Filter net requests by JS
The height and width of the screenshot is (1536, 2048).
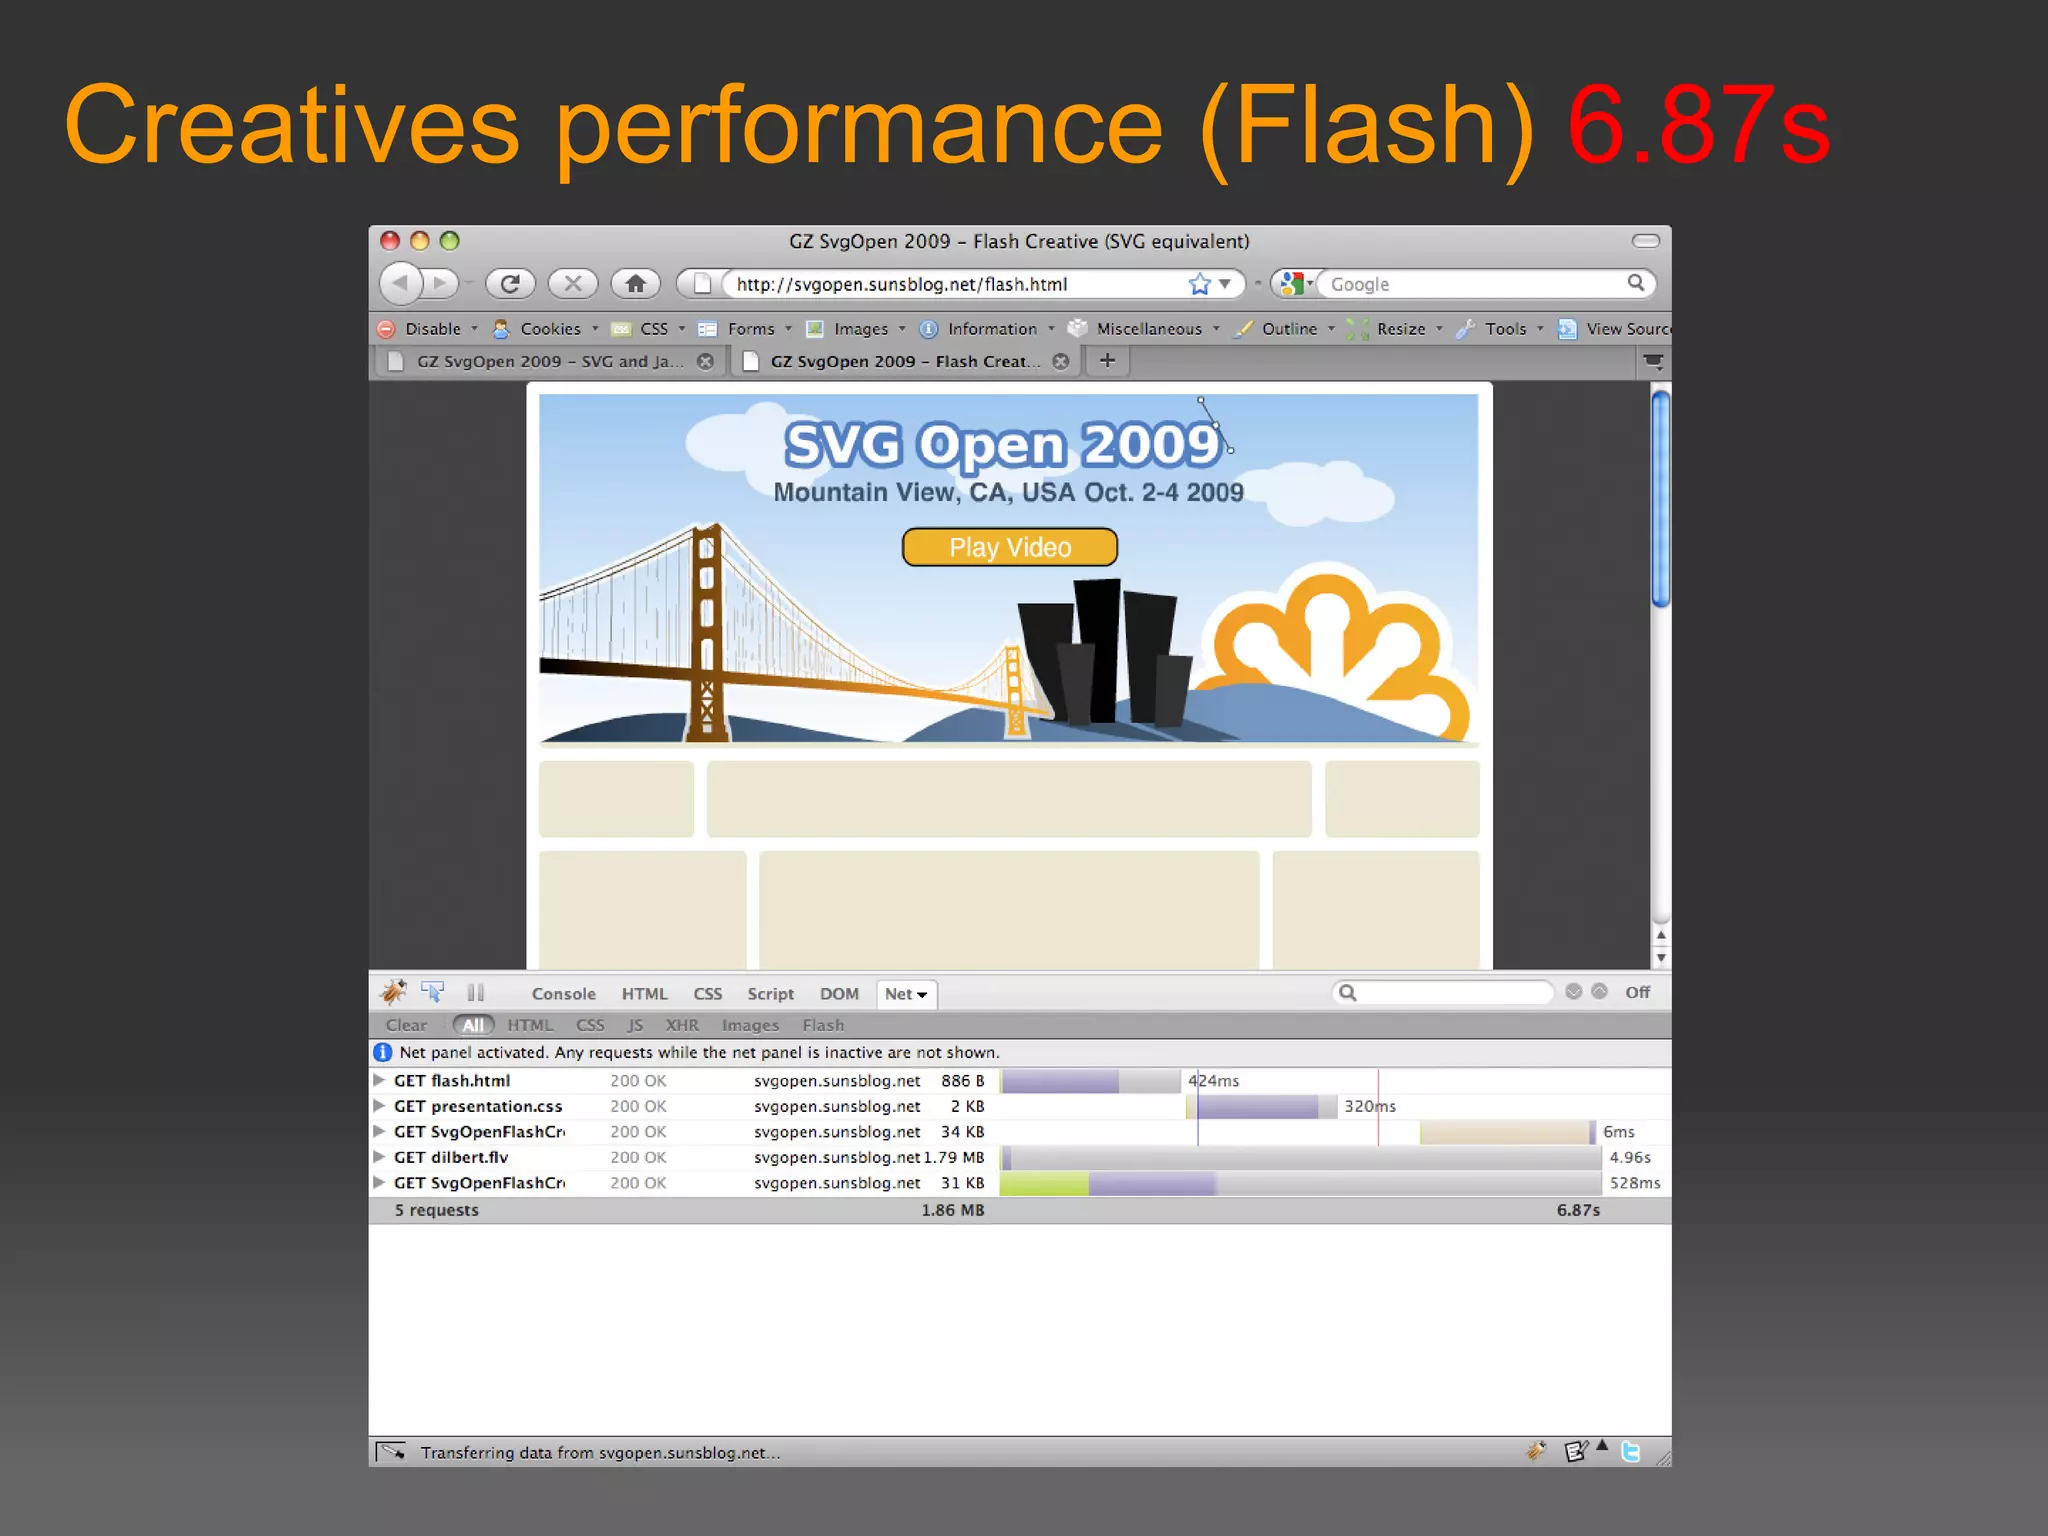point(635,1025)
